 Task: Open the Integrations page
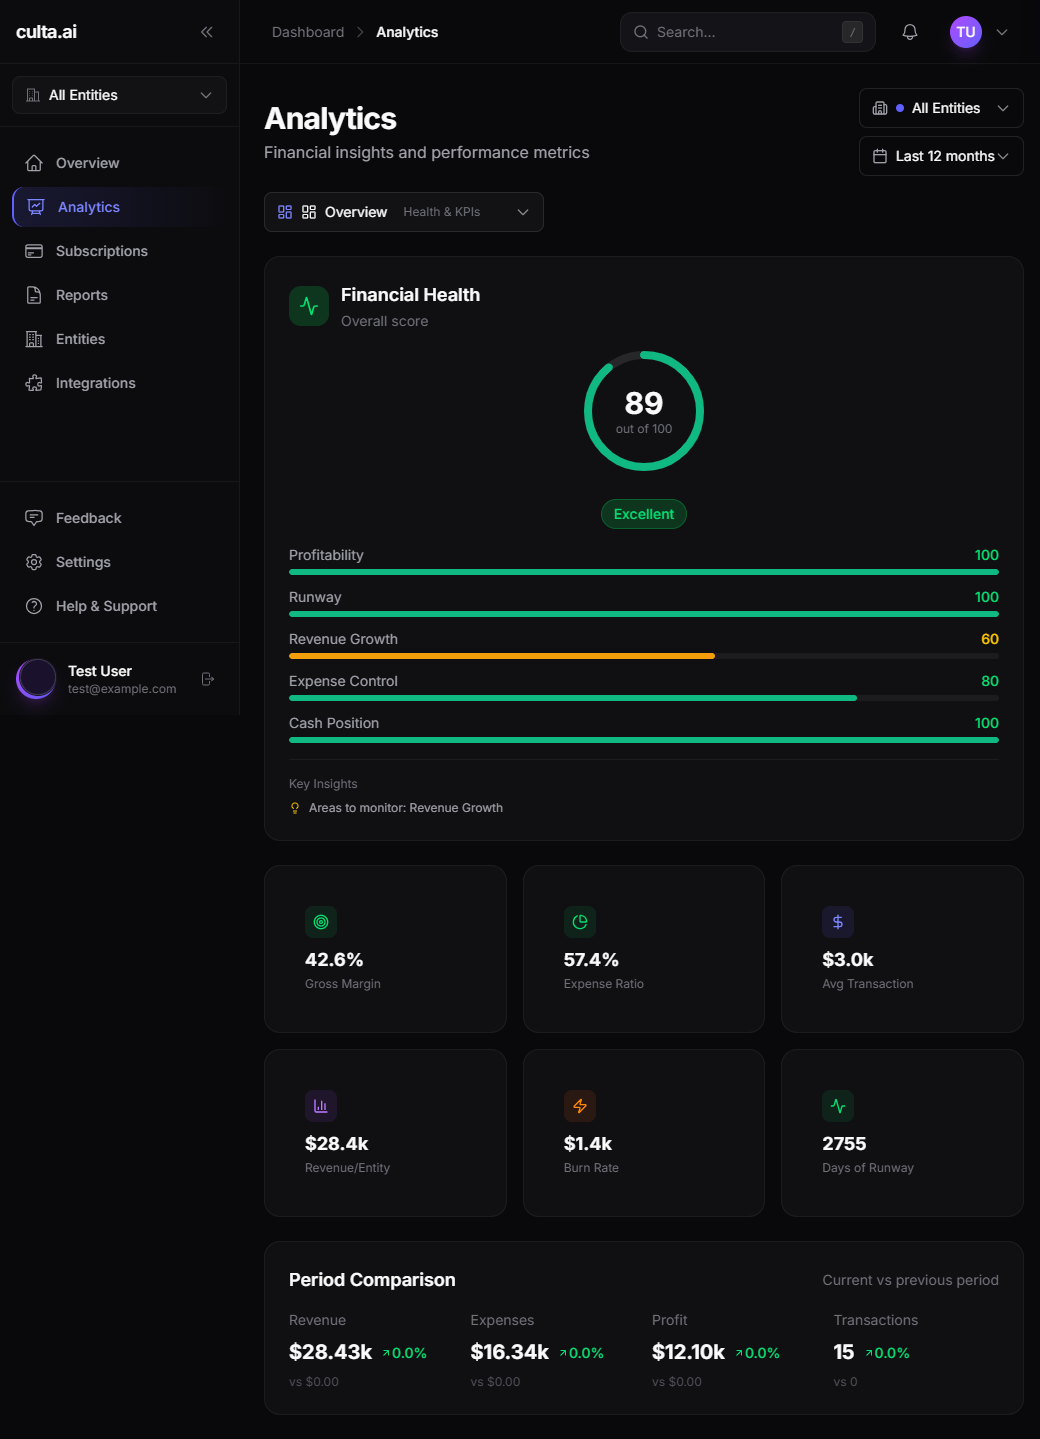point(94,382)
